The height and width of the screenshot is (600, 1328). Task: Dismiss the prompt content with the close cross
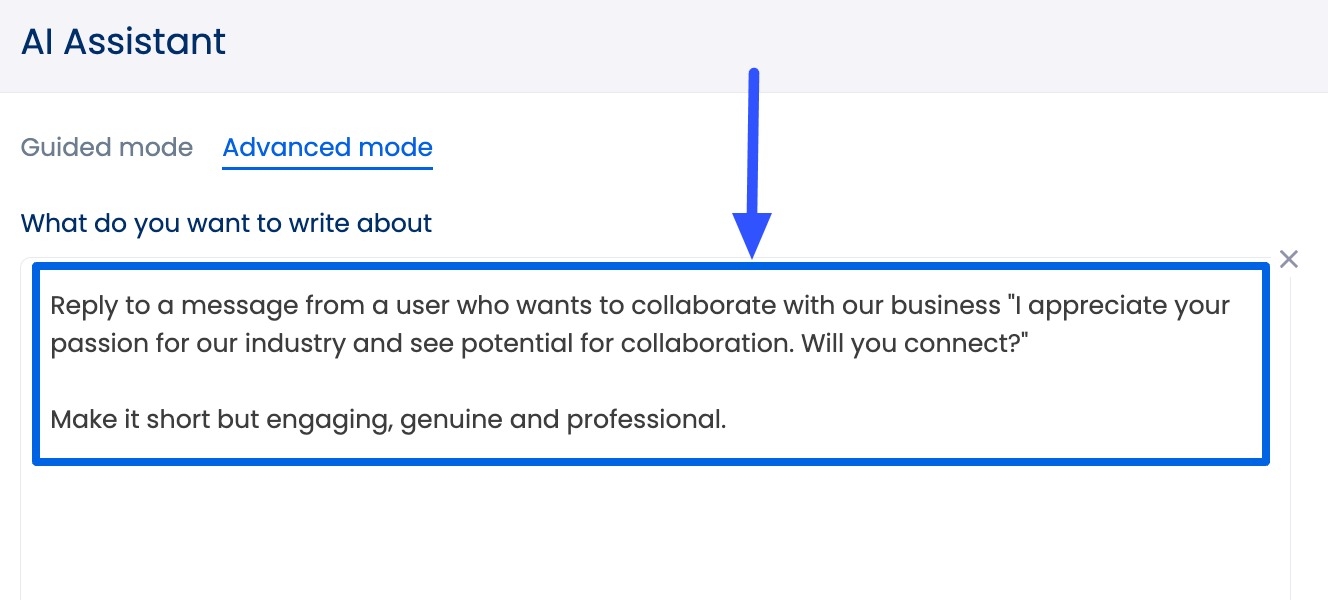(1289, 259)
